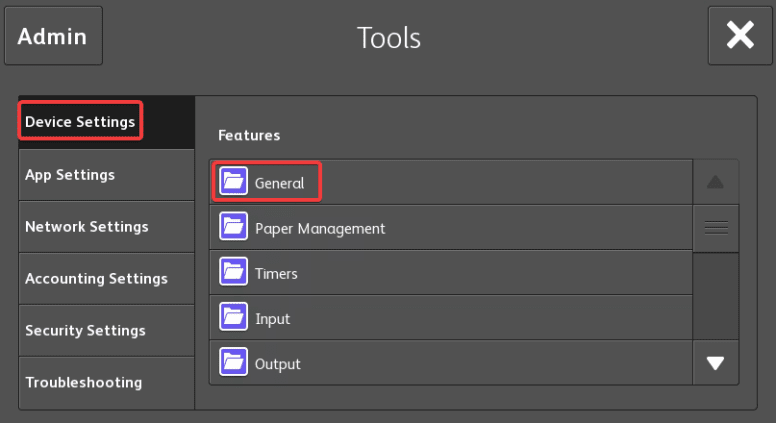
Task: Close the Tools screen with X
Action: [739, 36]
